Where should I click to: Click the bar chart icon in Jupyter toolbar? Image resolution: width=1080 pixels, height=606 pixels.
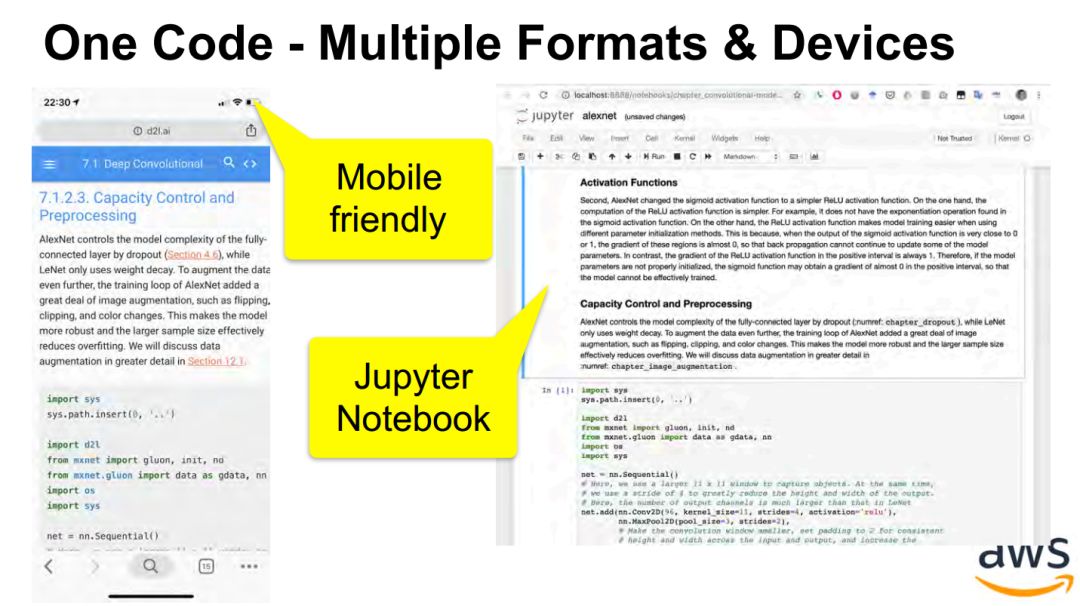pyautogui.click(x=815, y=156)
